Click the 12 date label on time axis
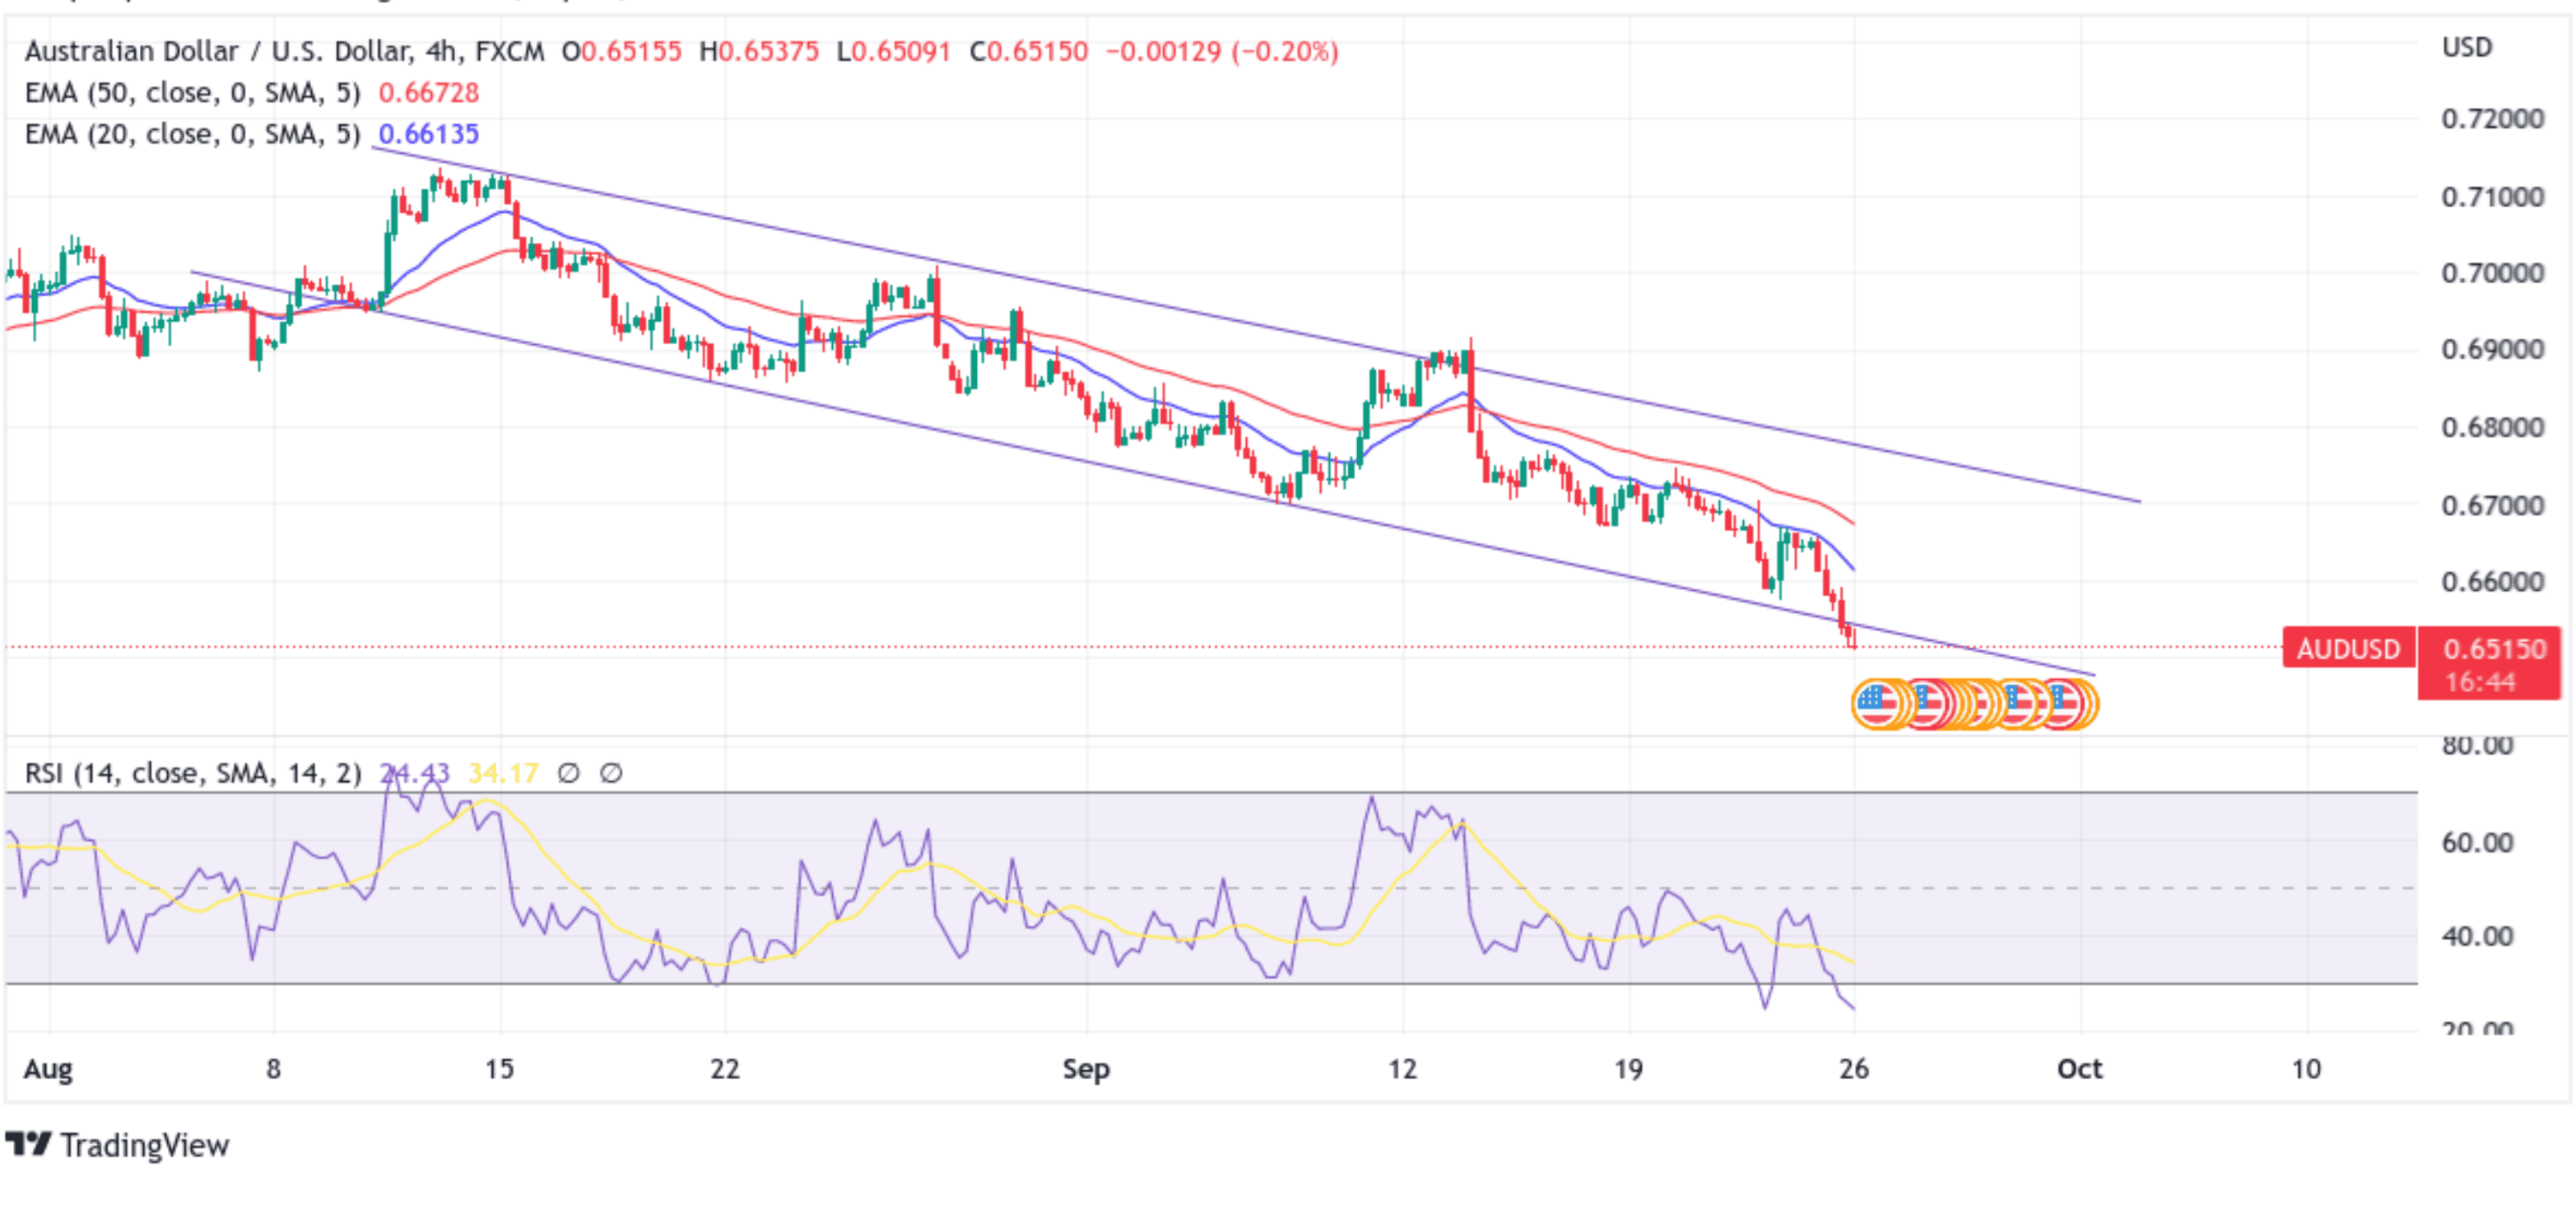This screenshot has width=2576, height=1223. pyautogui.click(x=1402, y=1069)
